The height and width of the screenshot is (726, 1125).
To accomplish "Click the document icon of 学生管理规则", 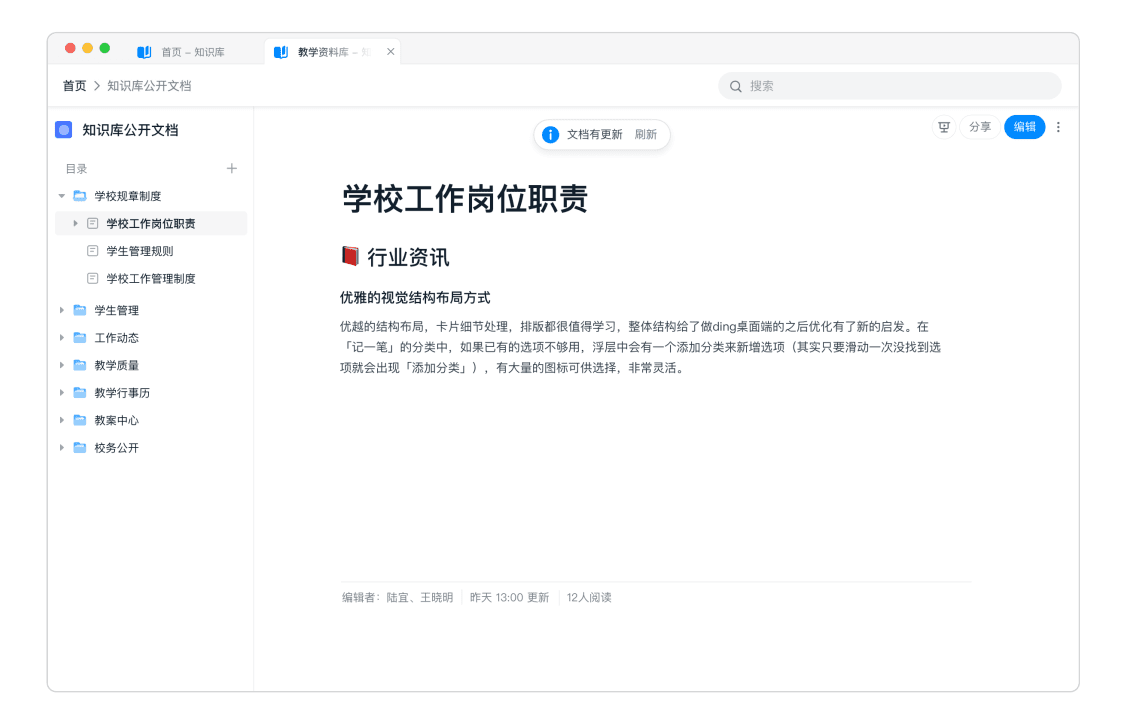I will pos(93,250).
